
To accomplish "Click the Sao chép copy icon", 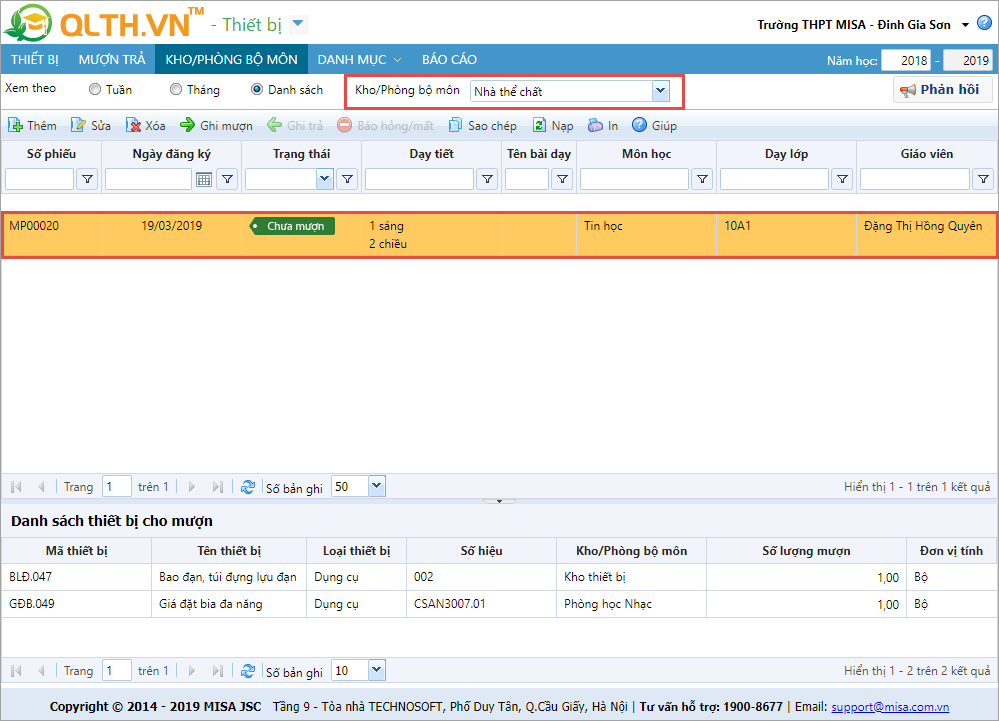I will tap(455, 125).
